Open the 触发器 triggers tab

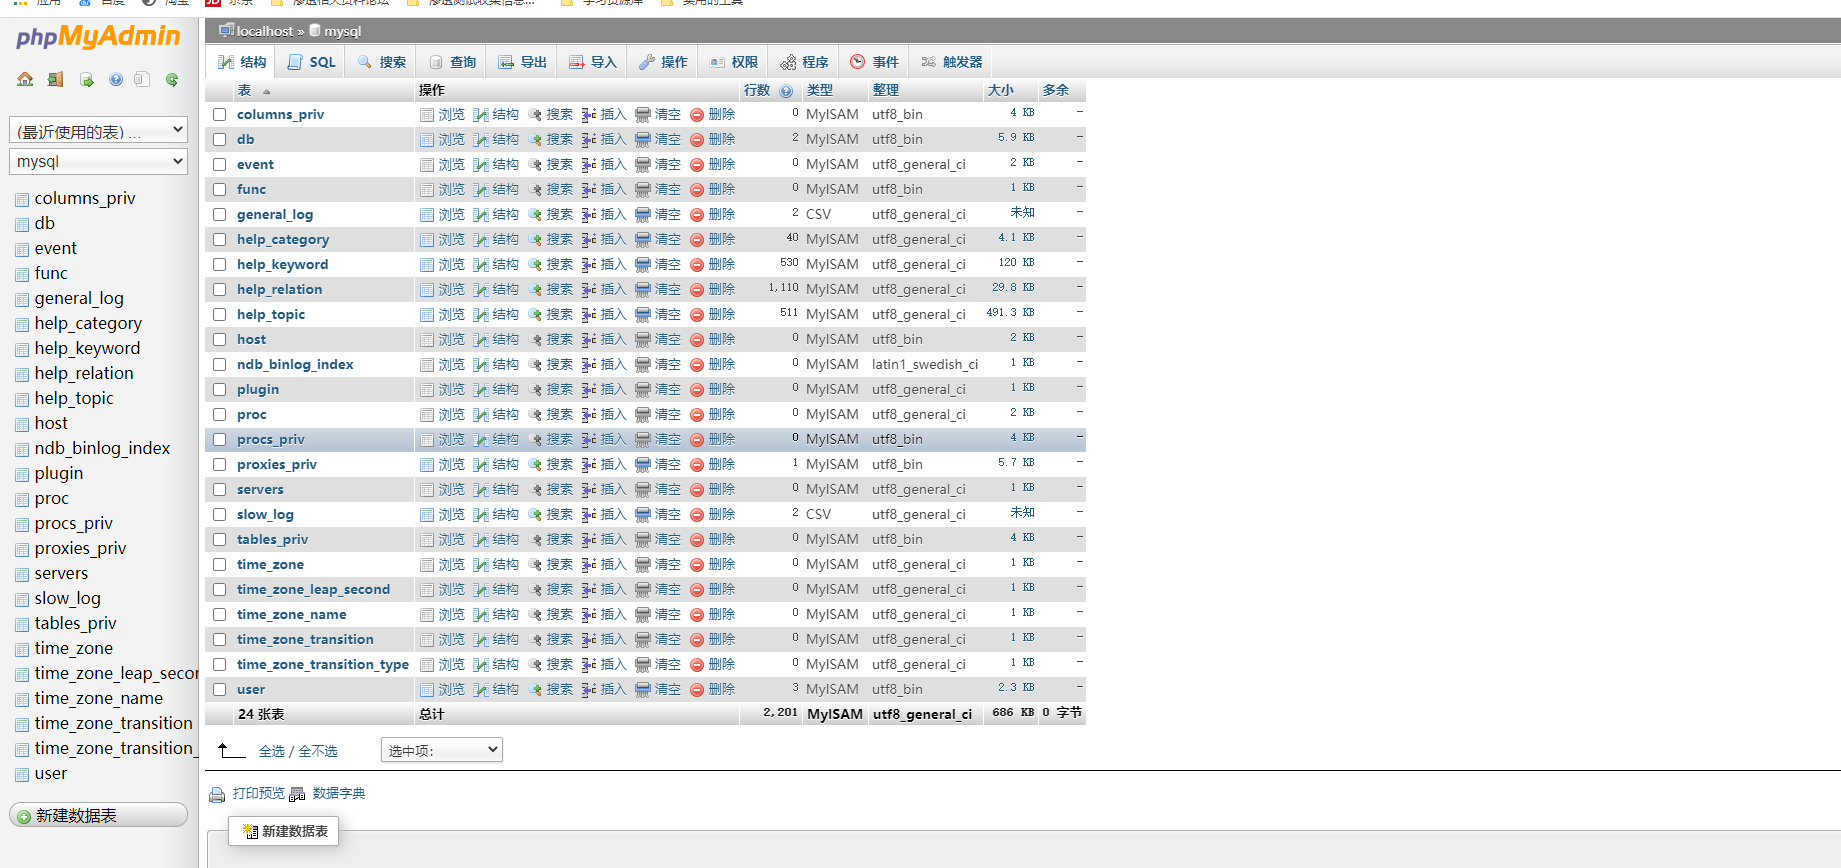click(952, 62)
